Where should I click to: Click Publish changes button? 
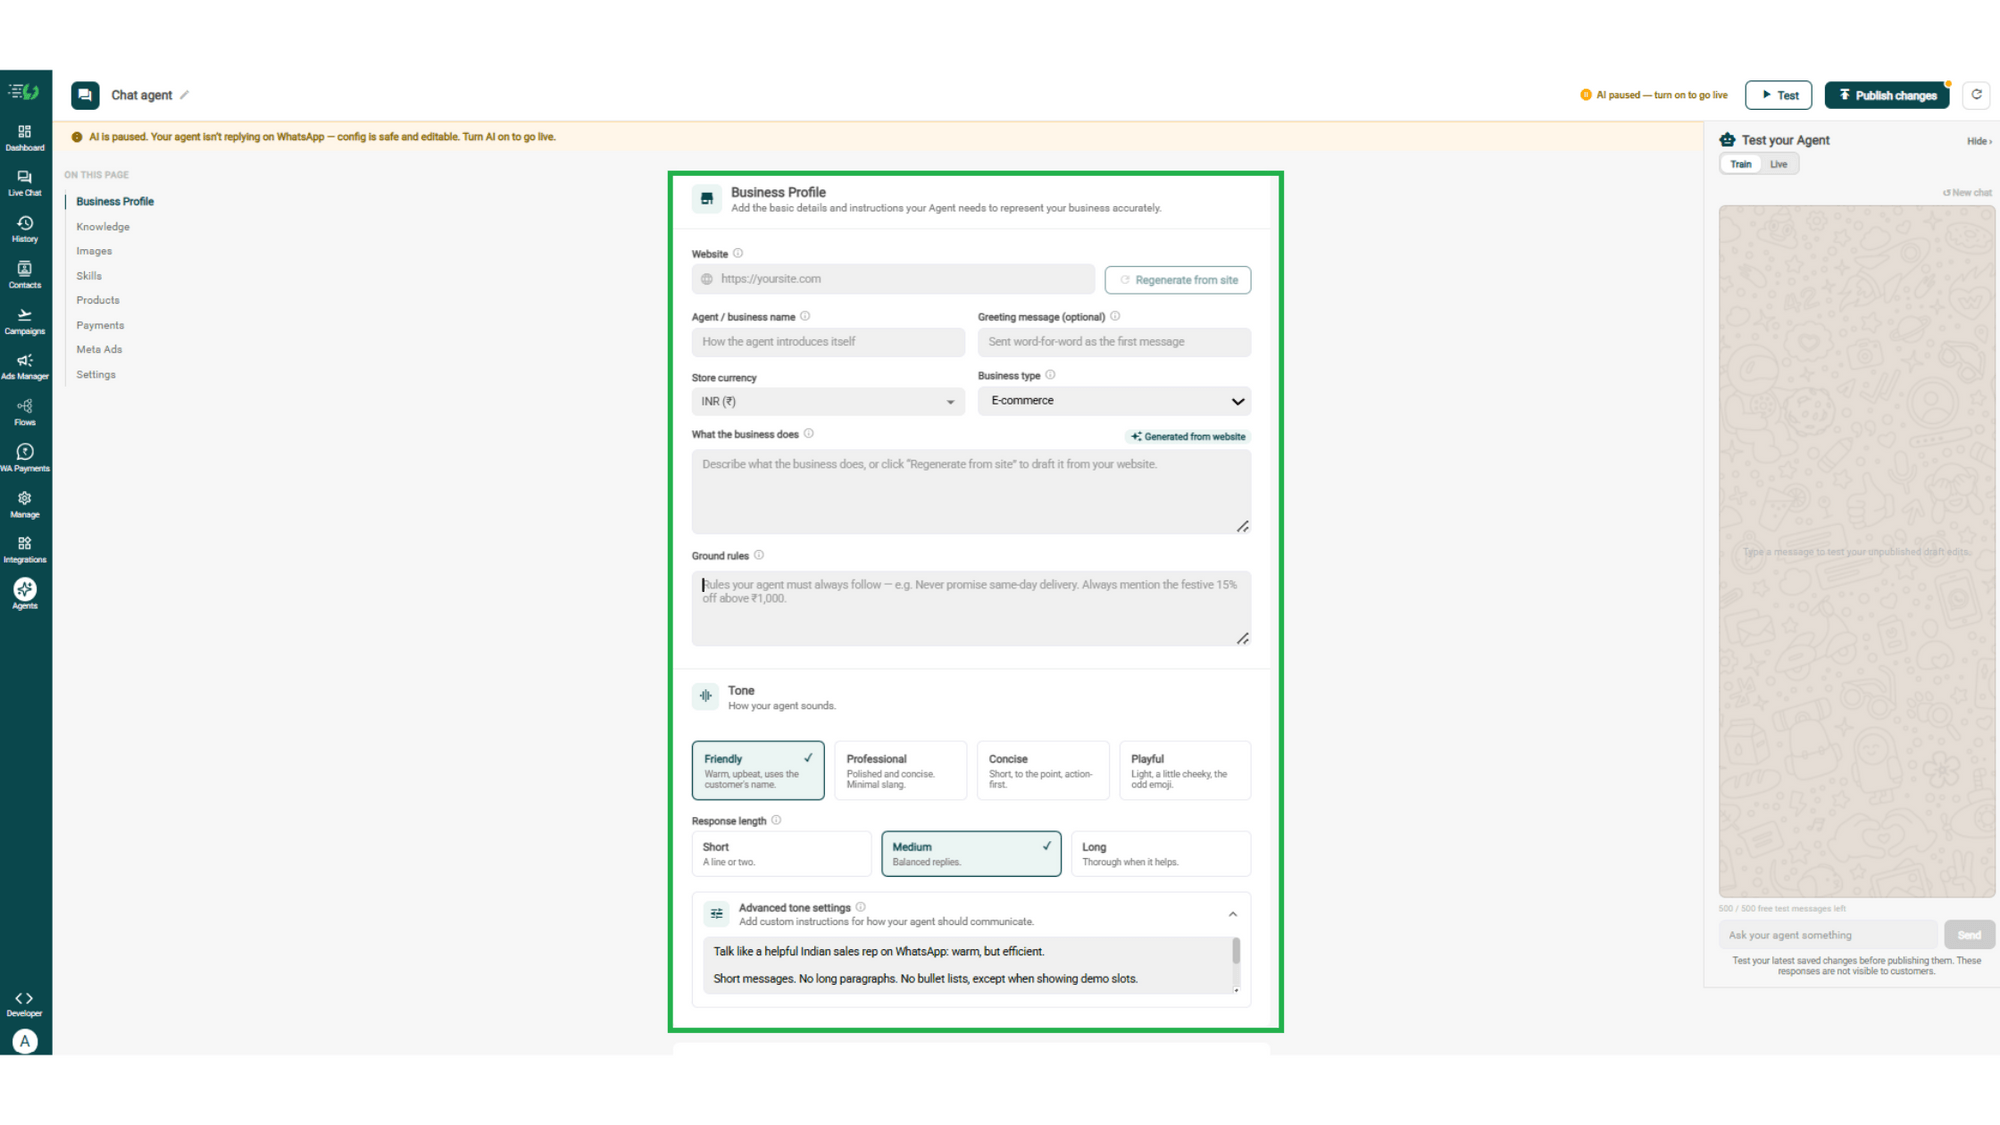tap(1887, 95)
